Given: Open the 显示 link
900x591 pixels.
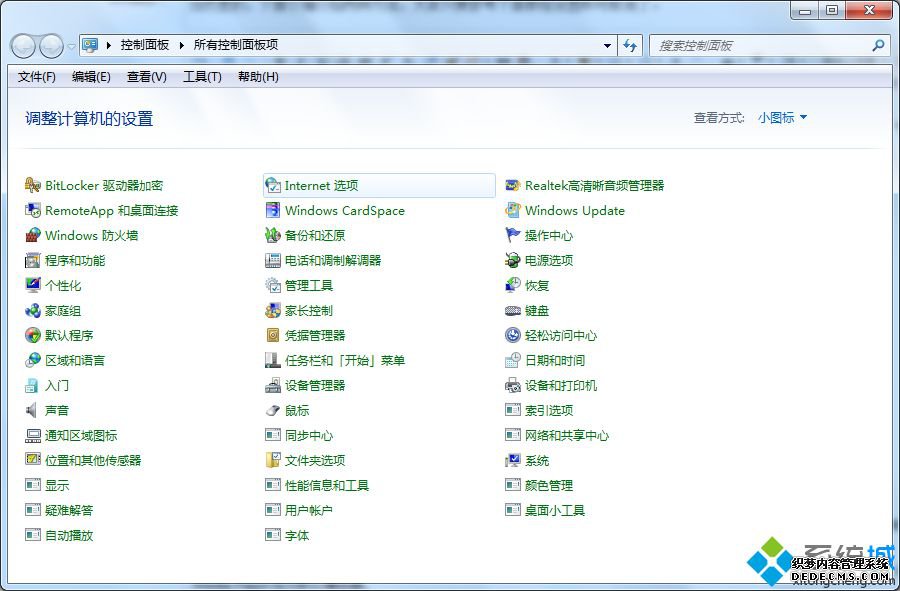Looking at the screenshot, I should click(57, 485).
